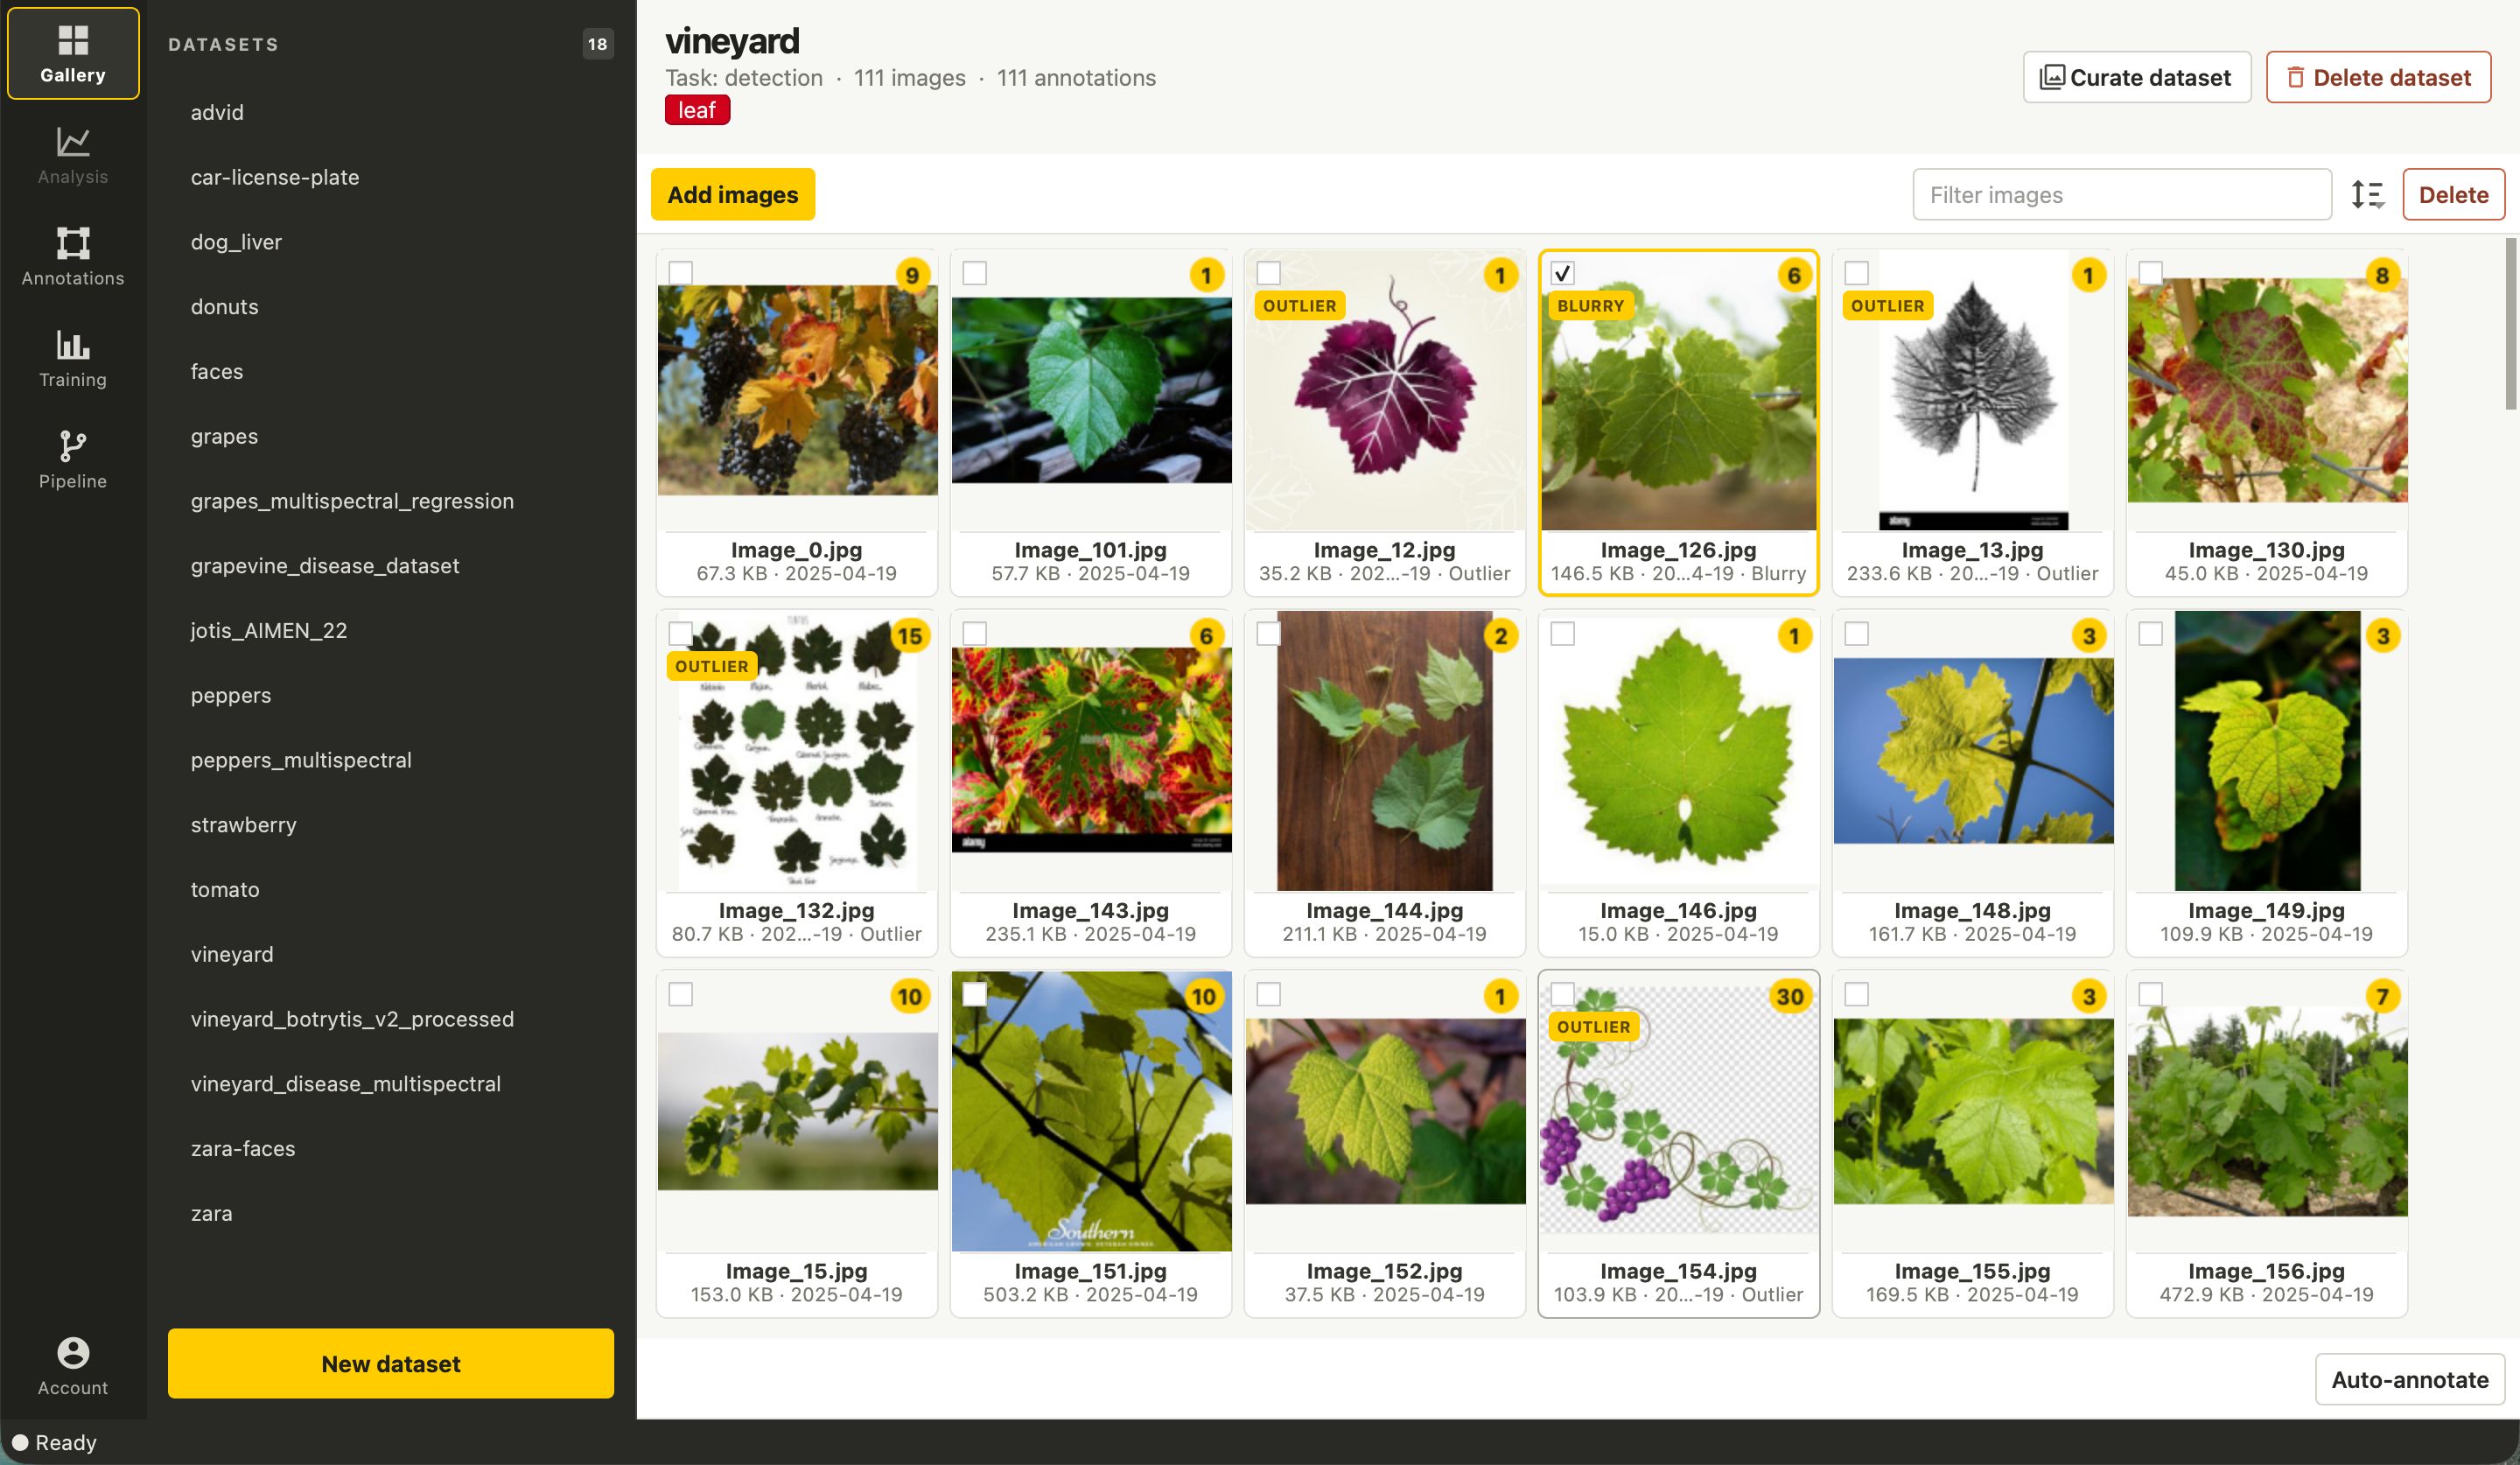The image size is (2520, 1465).
Task: Open the strawberry dataset
Action: tap(391, 825)
